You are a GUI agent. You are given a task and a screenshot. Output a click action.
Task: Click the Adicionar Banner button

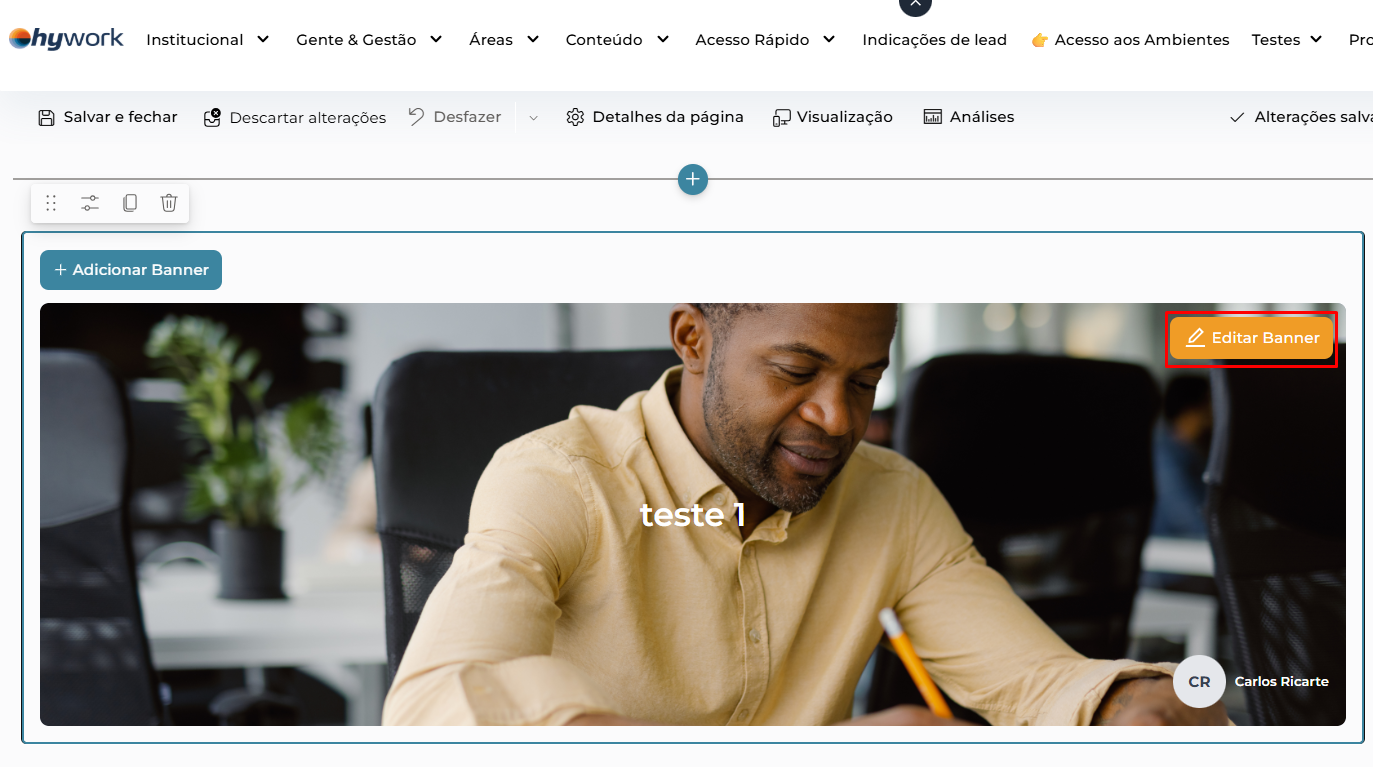(131, 270)
